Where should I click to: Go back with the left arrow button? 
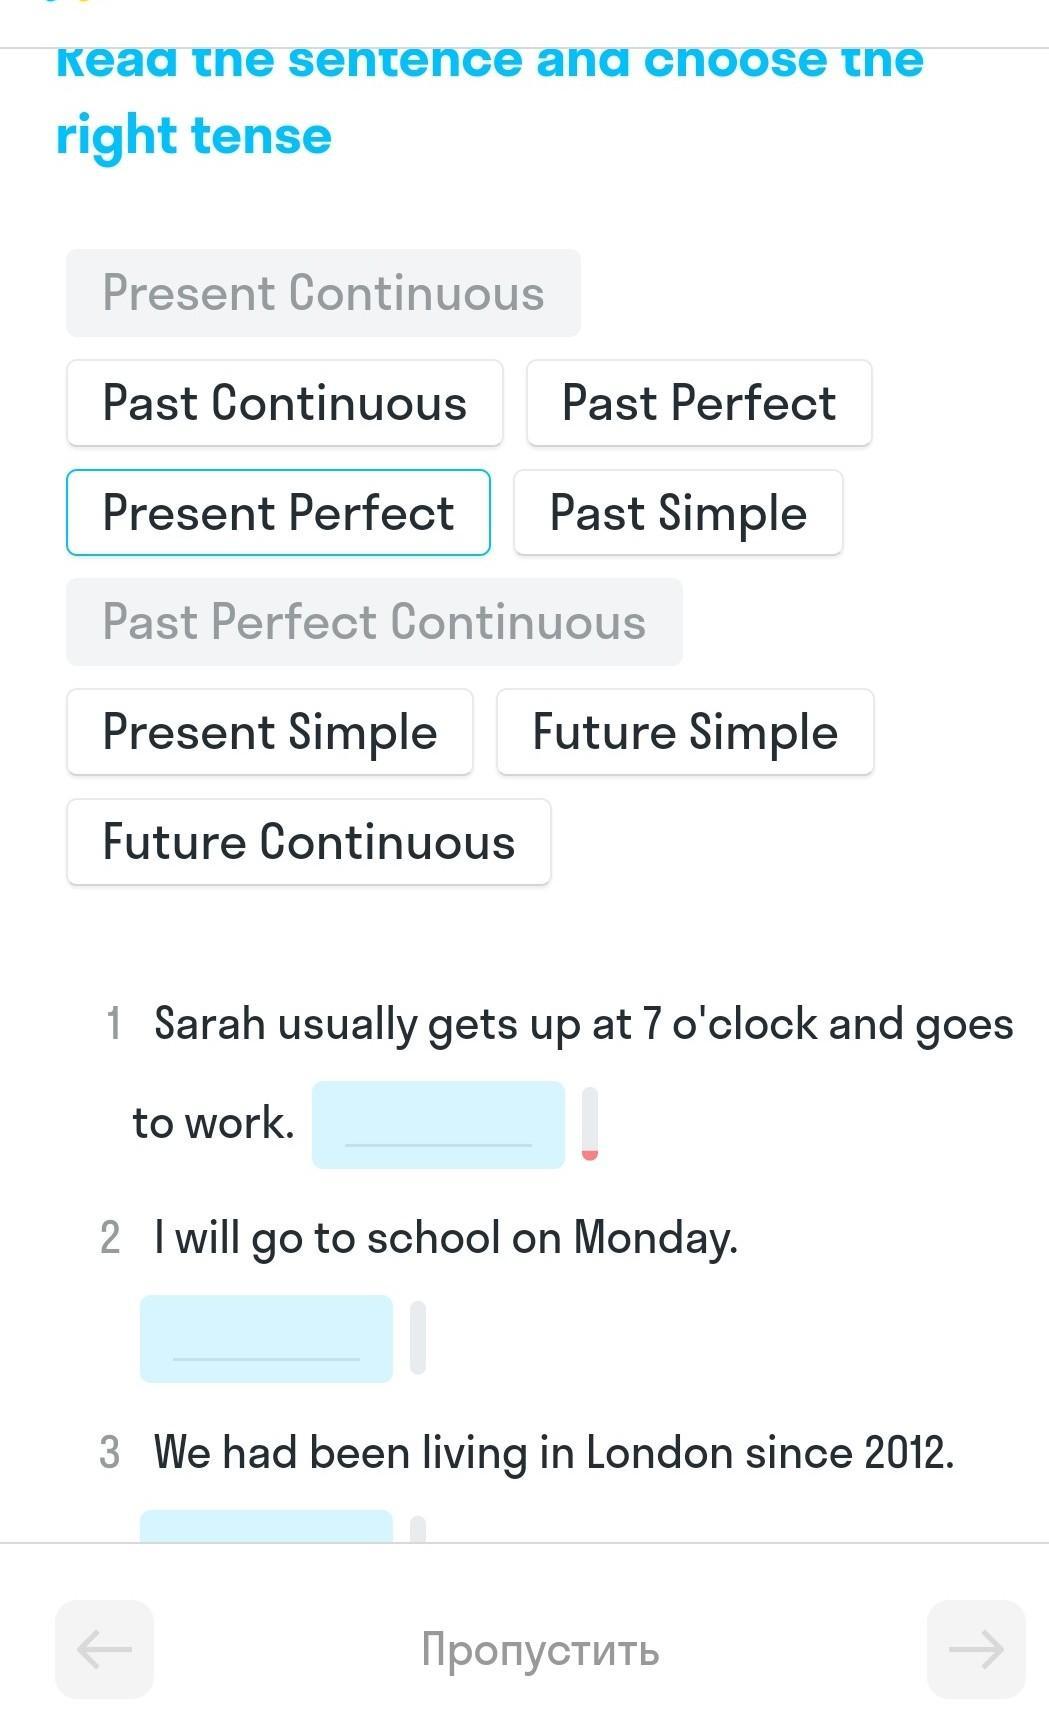coord(104,1649)
